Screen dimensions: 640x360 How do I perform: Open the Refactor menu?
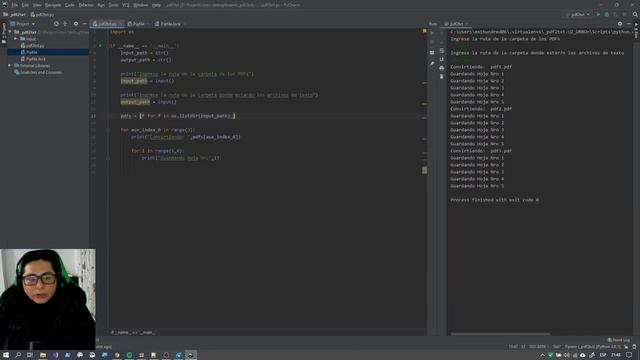point(86,5)
